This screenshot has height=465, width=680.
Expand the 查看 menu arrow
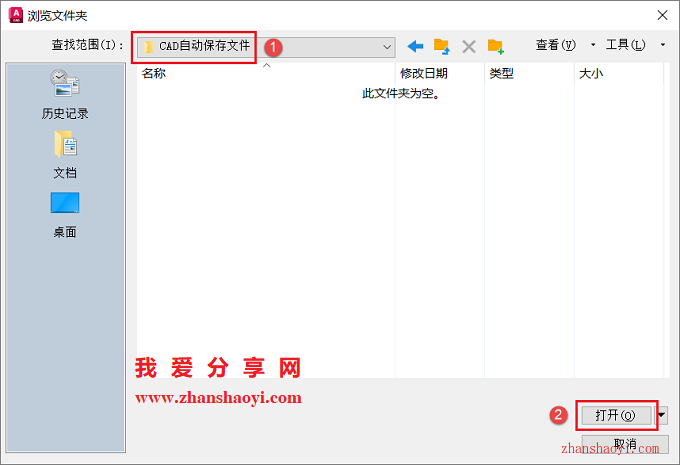click(x=593, y=45)
